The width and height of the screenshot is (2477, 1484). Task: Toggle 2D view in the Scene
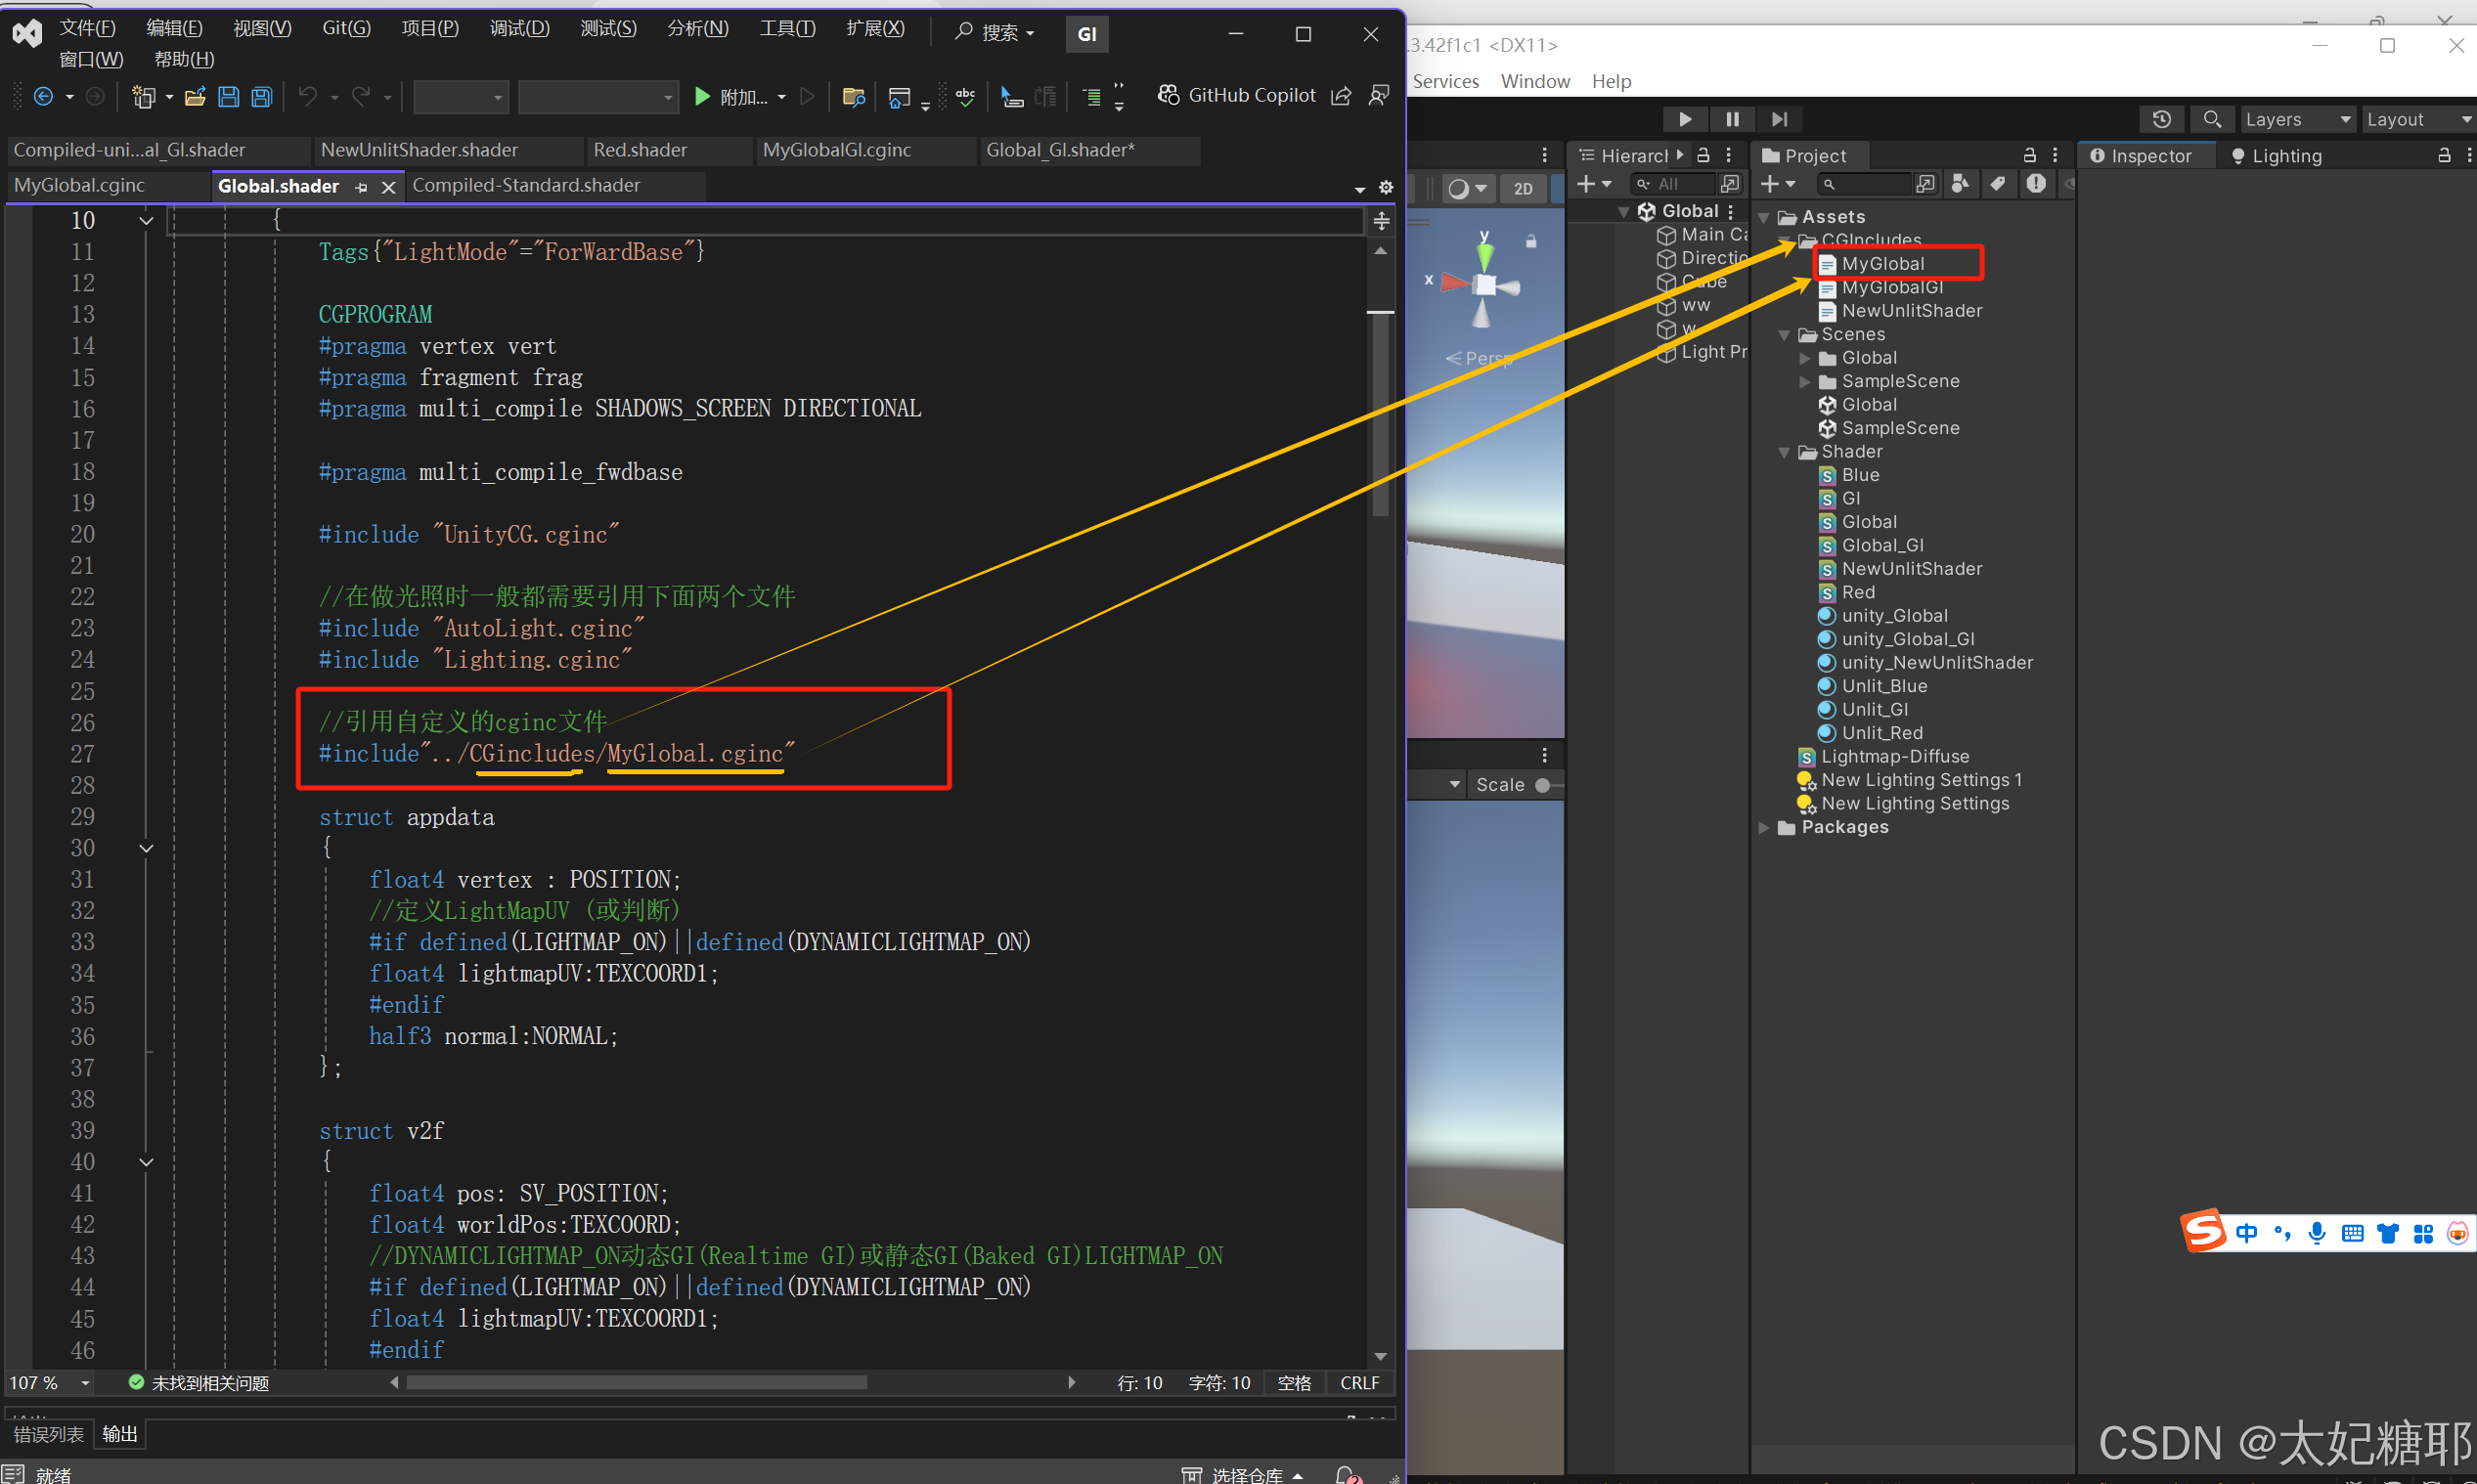1522,188
